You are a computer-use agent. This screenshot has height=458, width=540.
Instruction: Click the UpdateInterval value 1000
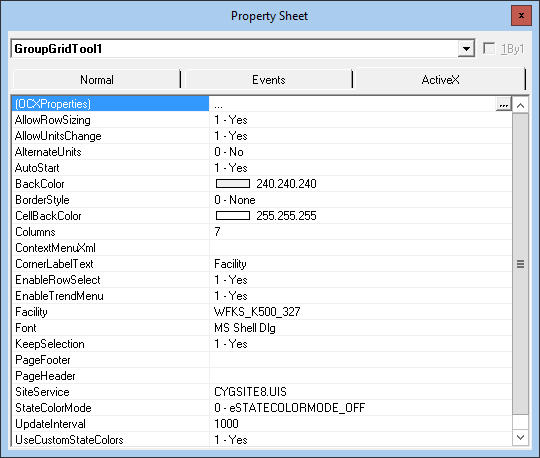pos(226,424)
